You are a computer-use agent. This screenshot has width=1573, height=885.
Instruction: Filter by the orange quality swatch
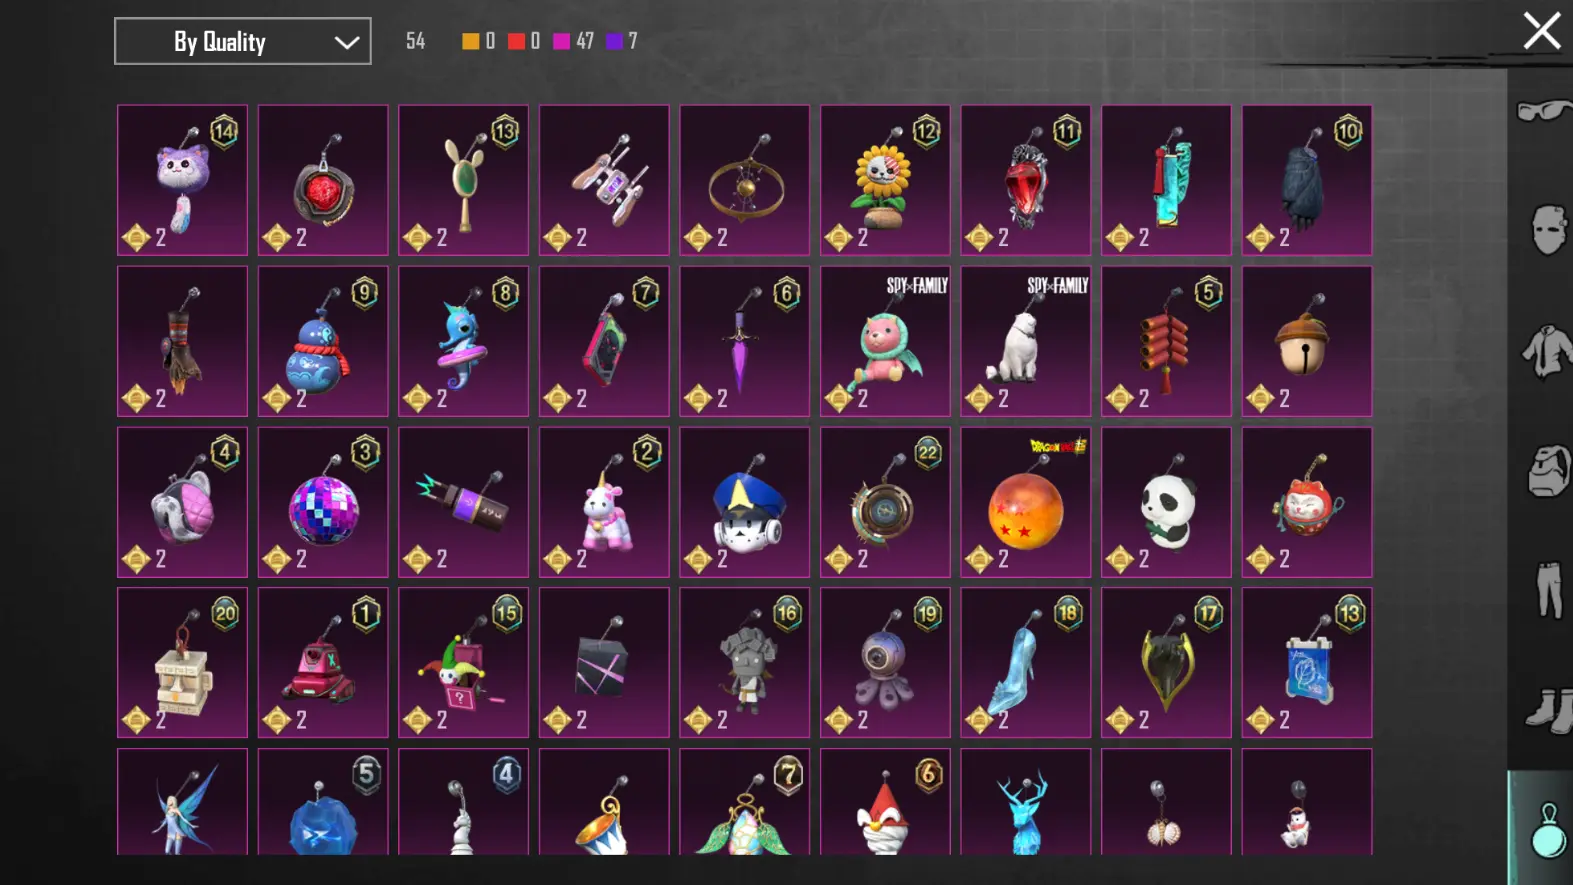(x=470, y=41)
